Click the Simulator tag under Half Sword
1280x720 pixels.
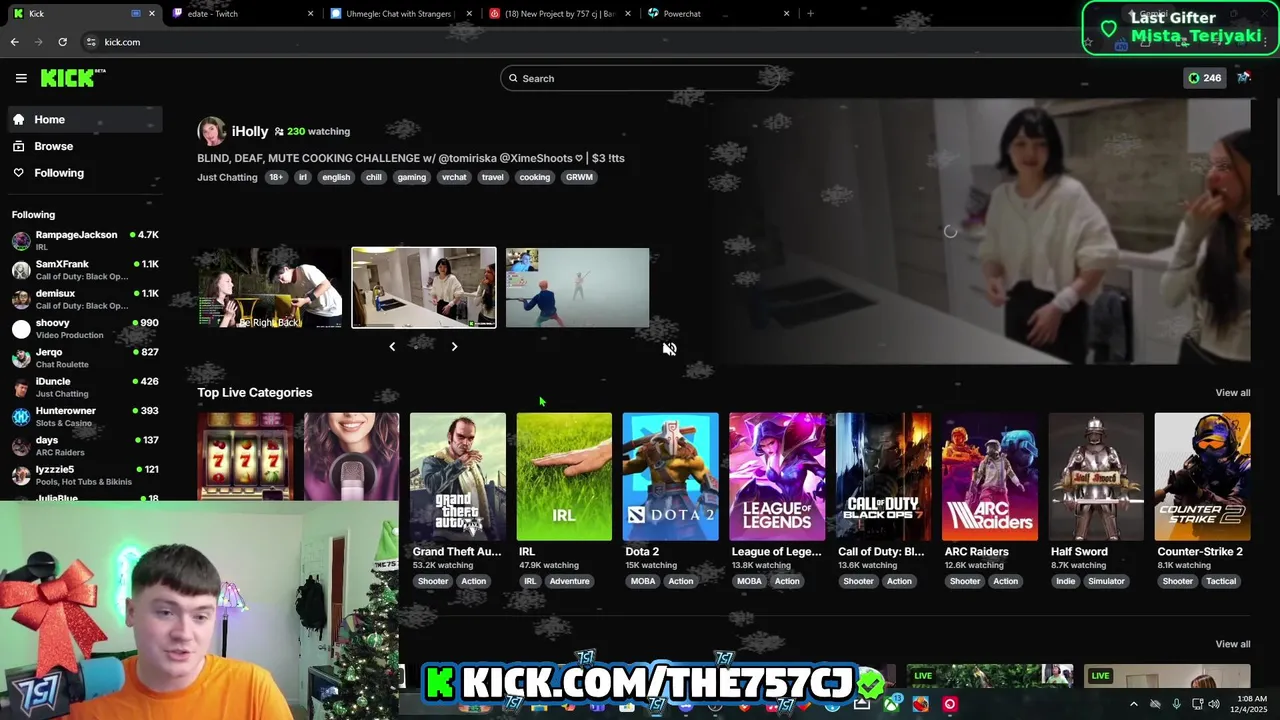coord(1106,581)
